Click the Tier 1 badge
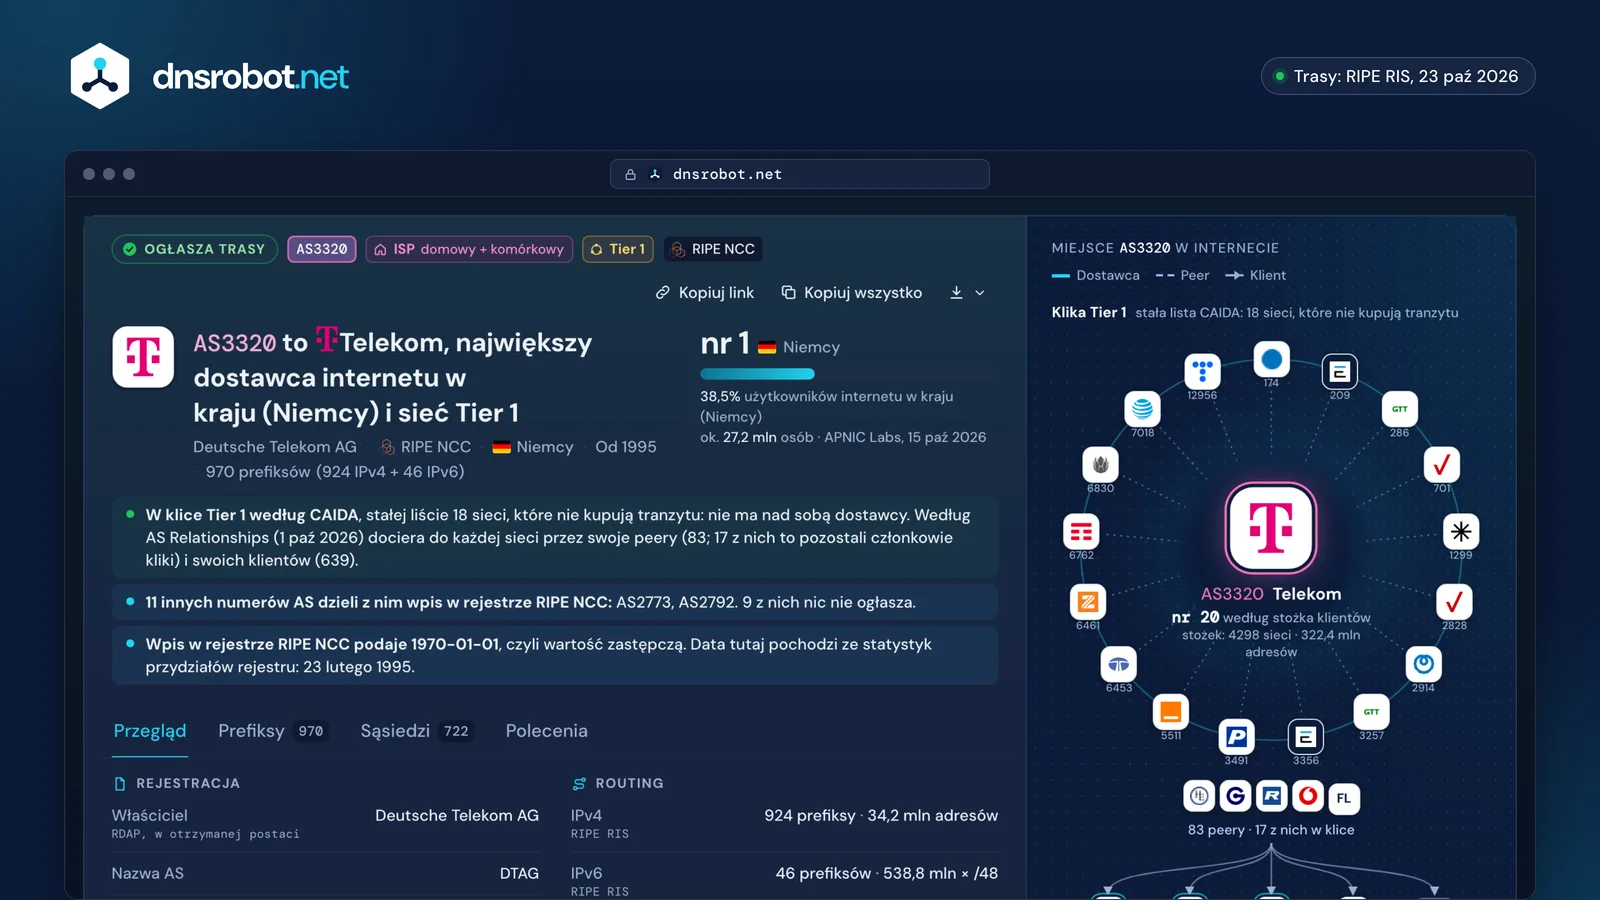This screenshot has width=1600, height=900. pyautogui.click(x=618, y=249)
